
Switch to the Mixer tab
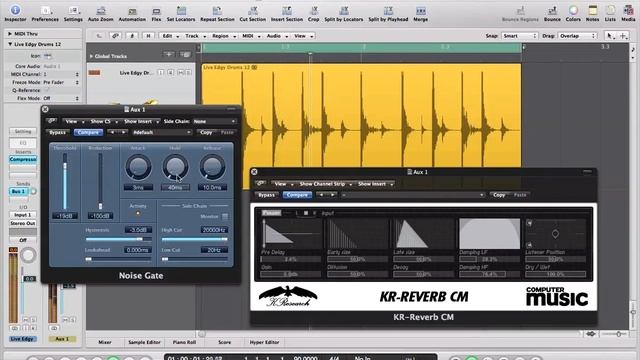[x=105, y=342]
